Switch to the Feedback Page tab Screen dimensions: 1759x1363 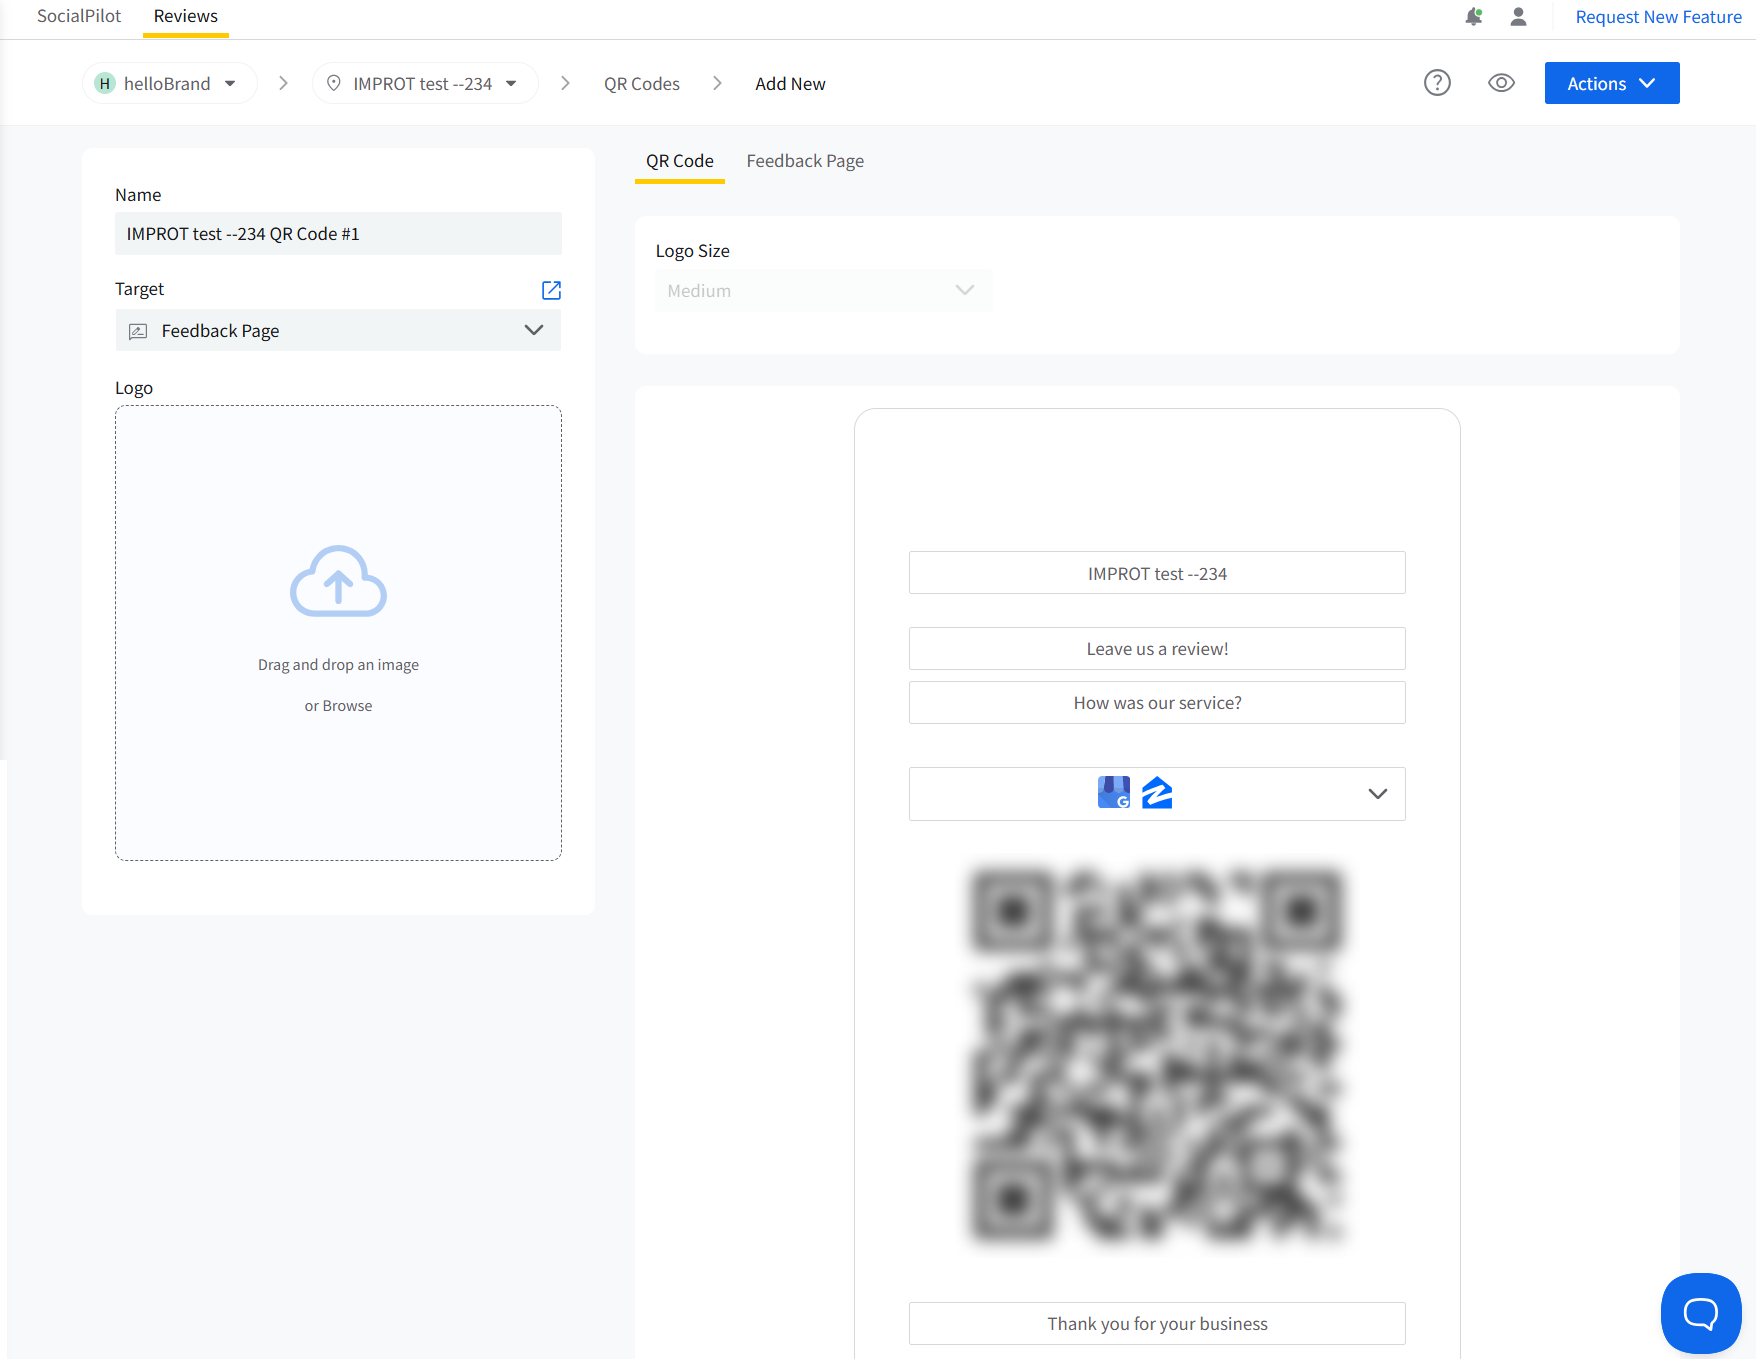[x=805, y=161]
